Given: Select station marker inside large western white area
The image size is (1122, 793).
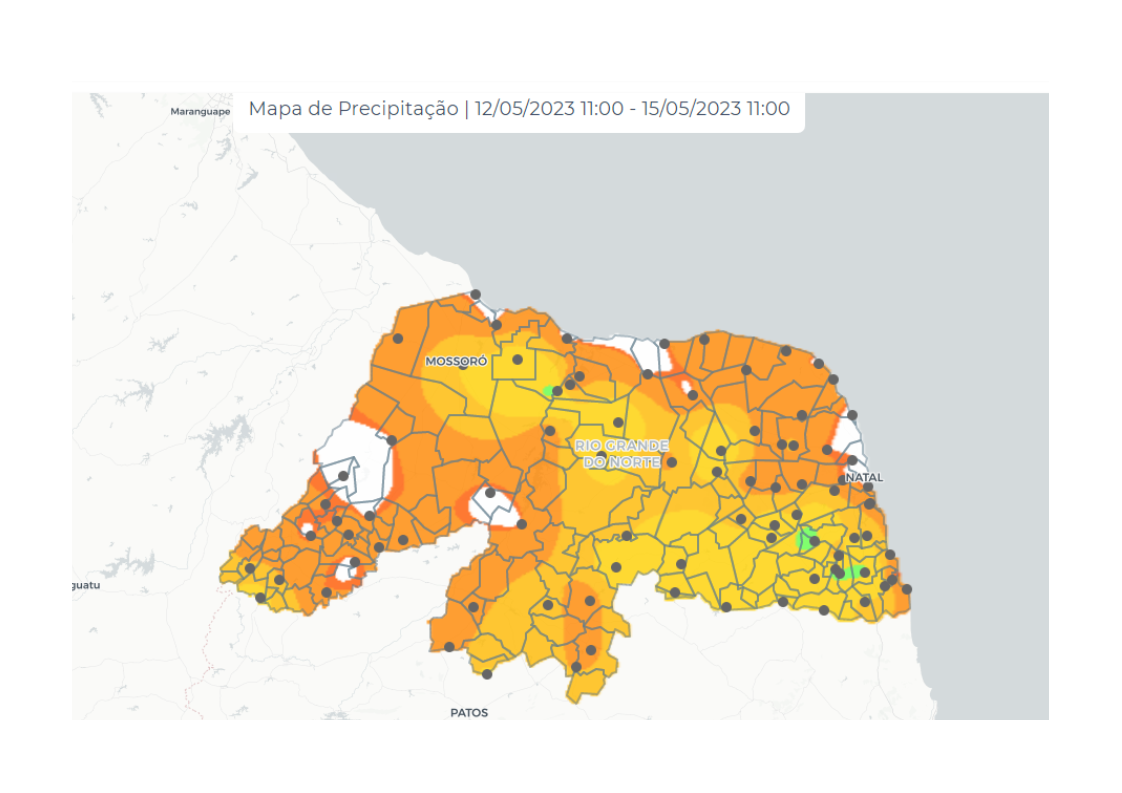Looking at the screenshot, I should [x=343, y=476].
